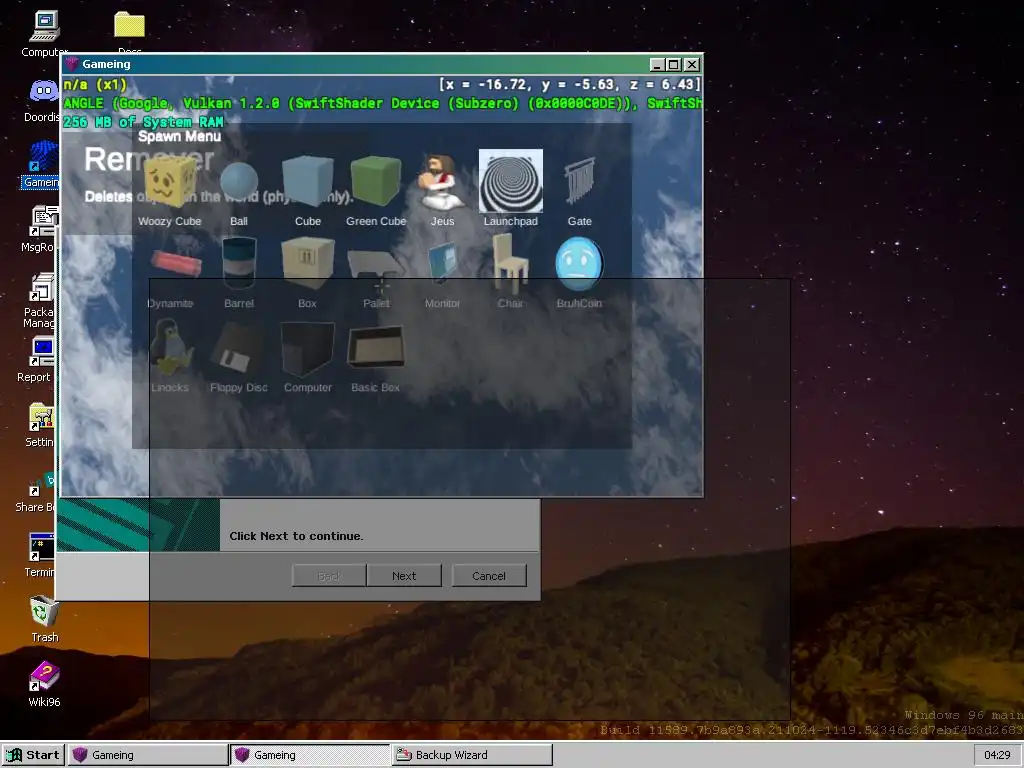Click Next in the Backup Wizard
This screenshot has width=1024, height=768.
(404, 575)
